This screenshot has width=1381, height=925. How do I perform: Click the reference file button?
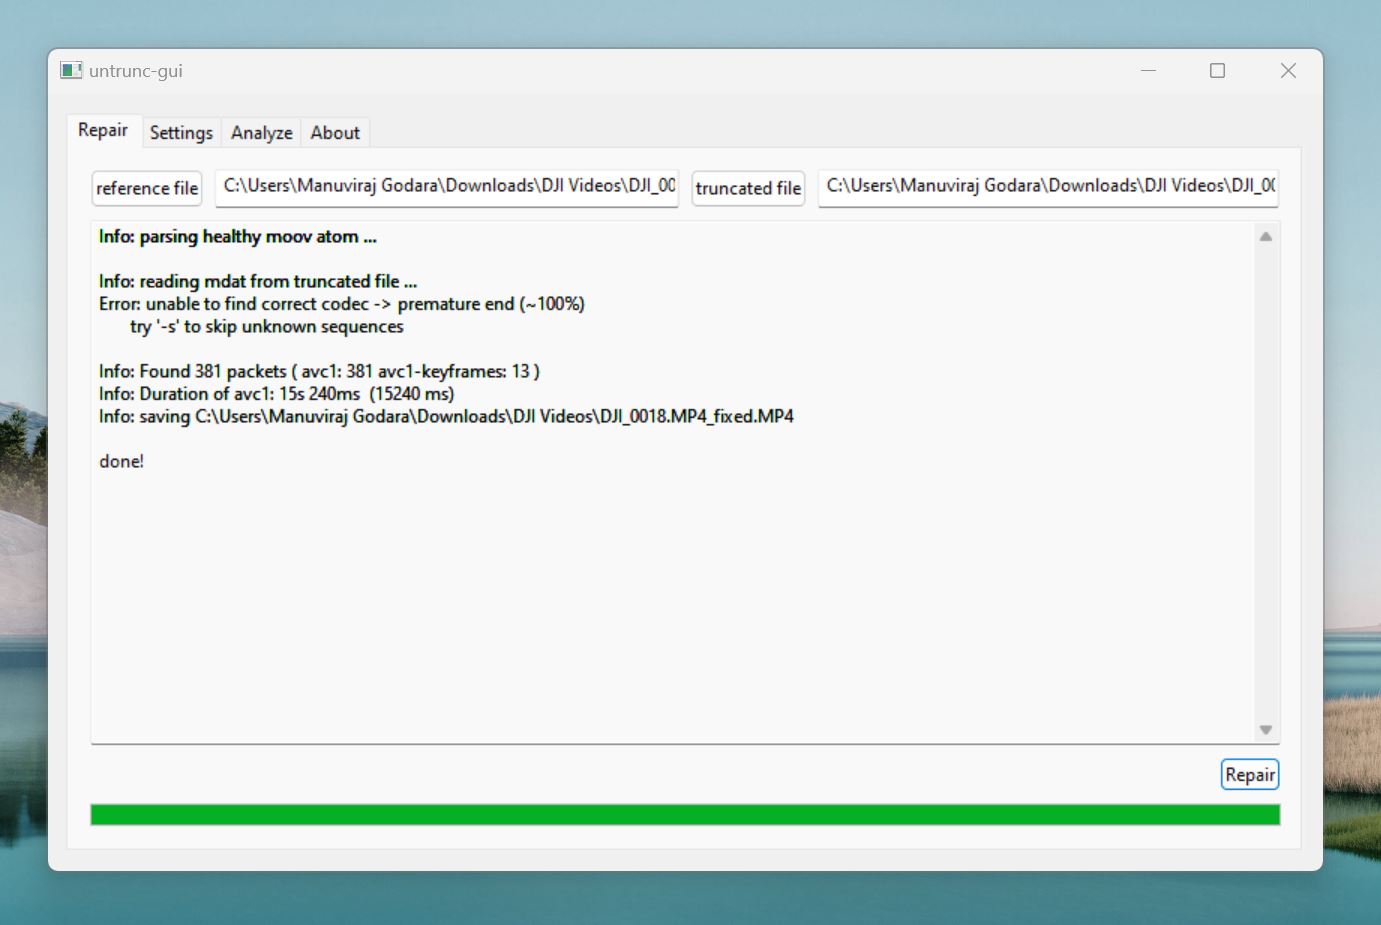click(147, 188)
